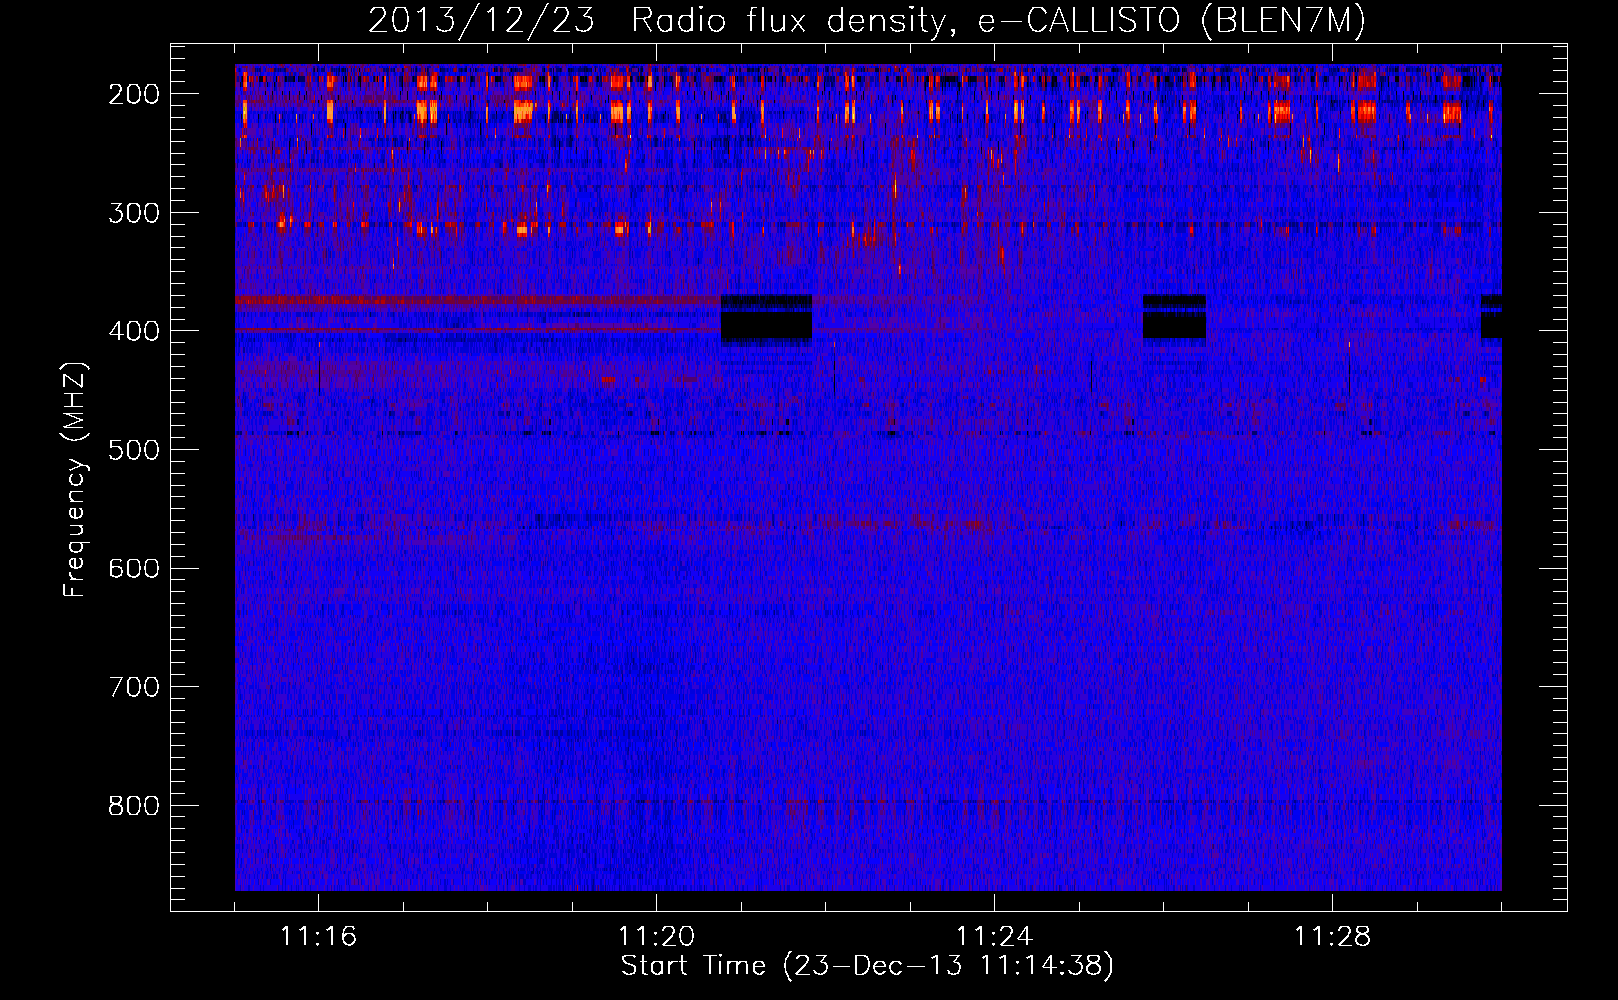The height and width of the screenshot is (1000, 1618).
Task: Click the '11:28' time tick label
Action: click(x=1332, y=937)
